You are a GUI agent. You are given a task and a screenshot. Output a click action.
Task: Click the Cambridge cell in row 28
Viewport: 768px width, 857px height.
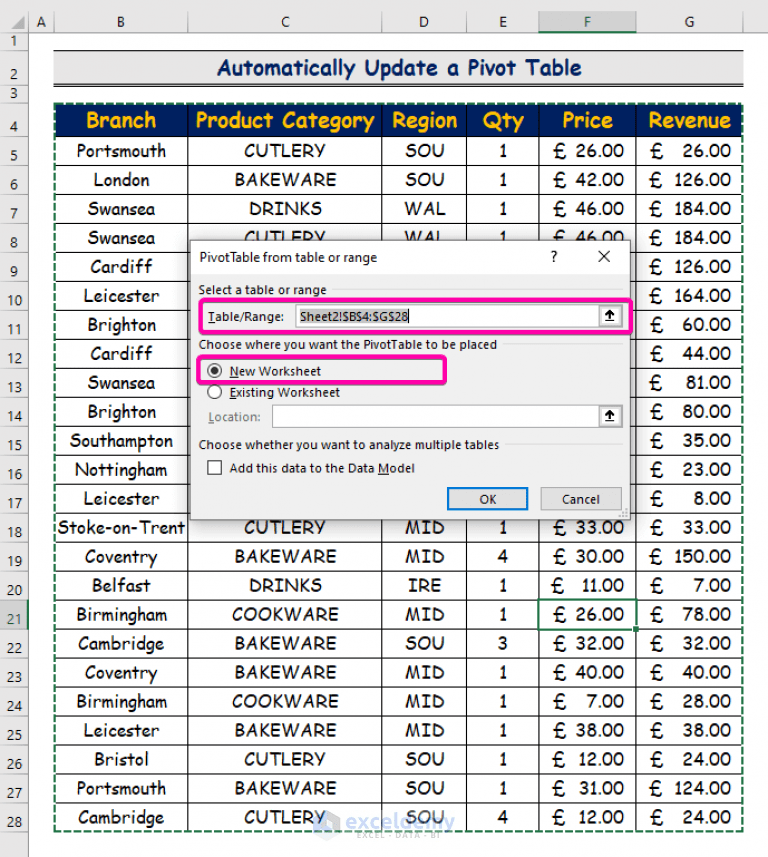coord(121,817)
